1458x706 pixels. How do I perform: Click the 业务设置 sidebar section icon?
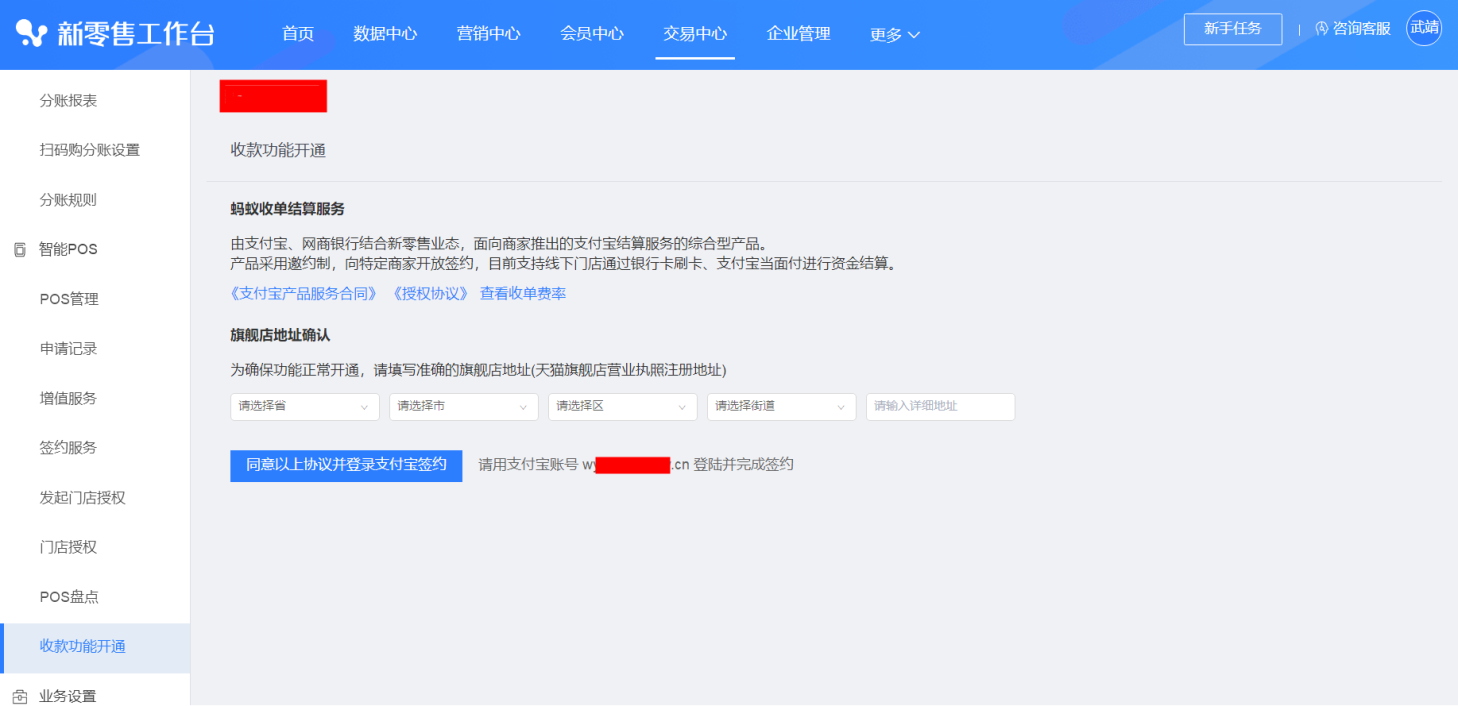click(x=20, y=696)
